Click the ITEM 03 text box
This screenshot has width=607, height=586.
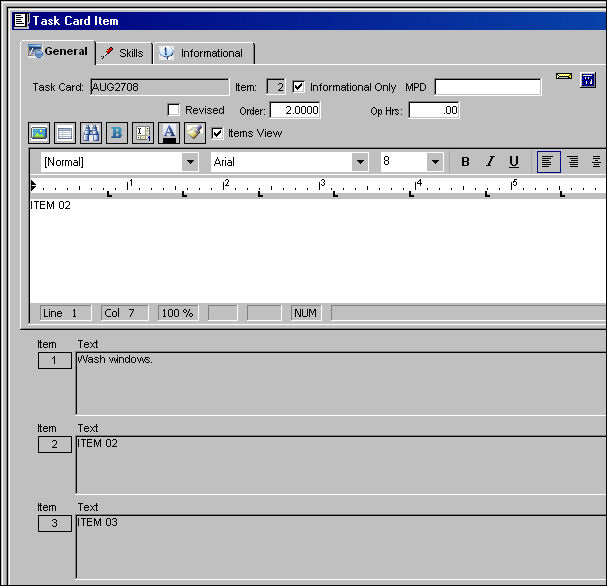341,547
